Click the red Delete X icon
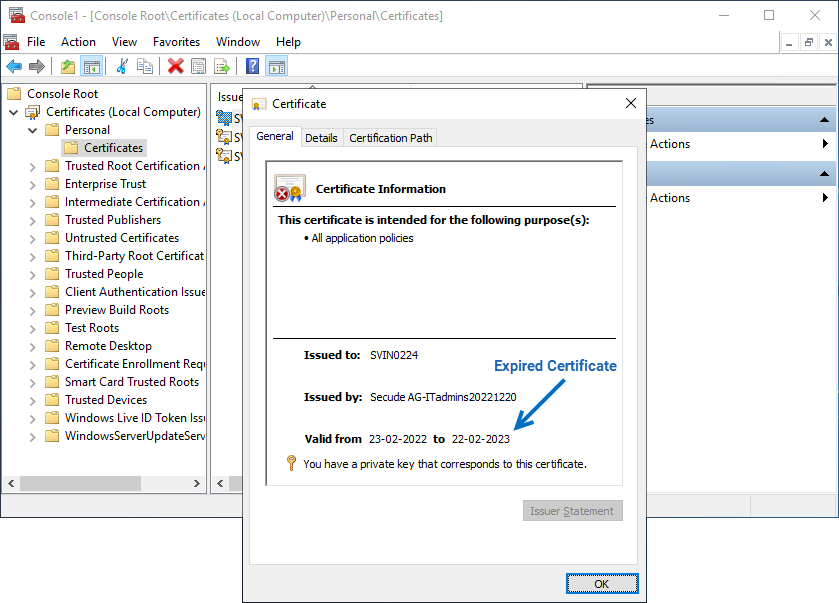 (x=175, y=66)
